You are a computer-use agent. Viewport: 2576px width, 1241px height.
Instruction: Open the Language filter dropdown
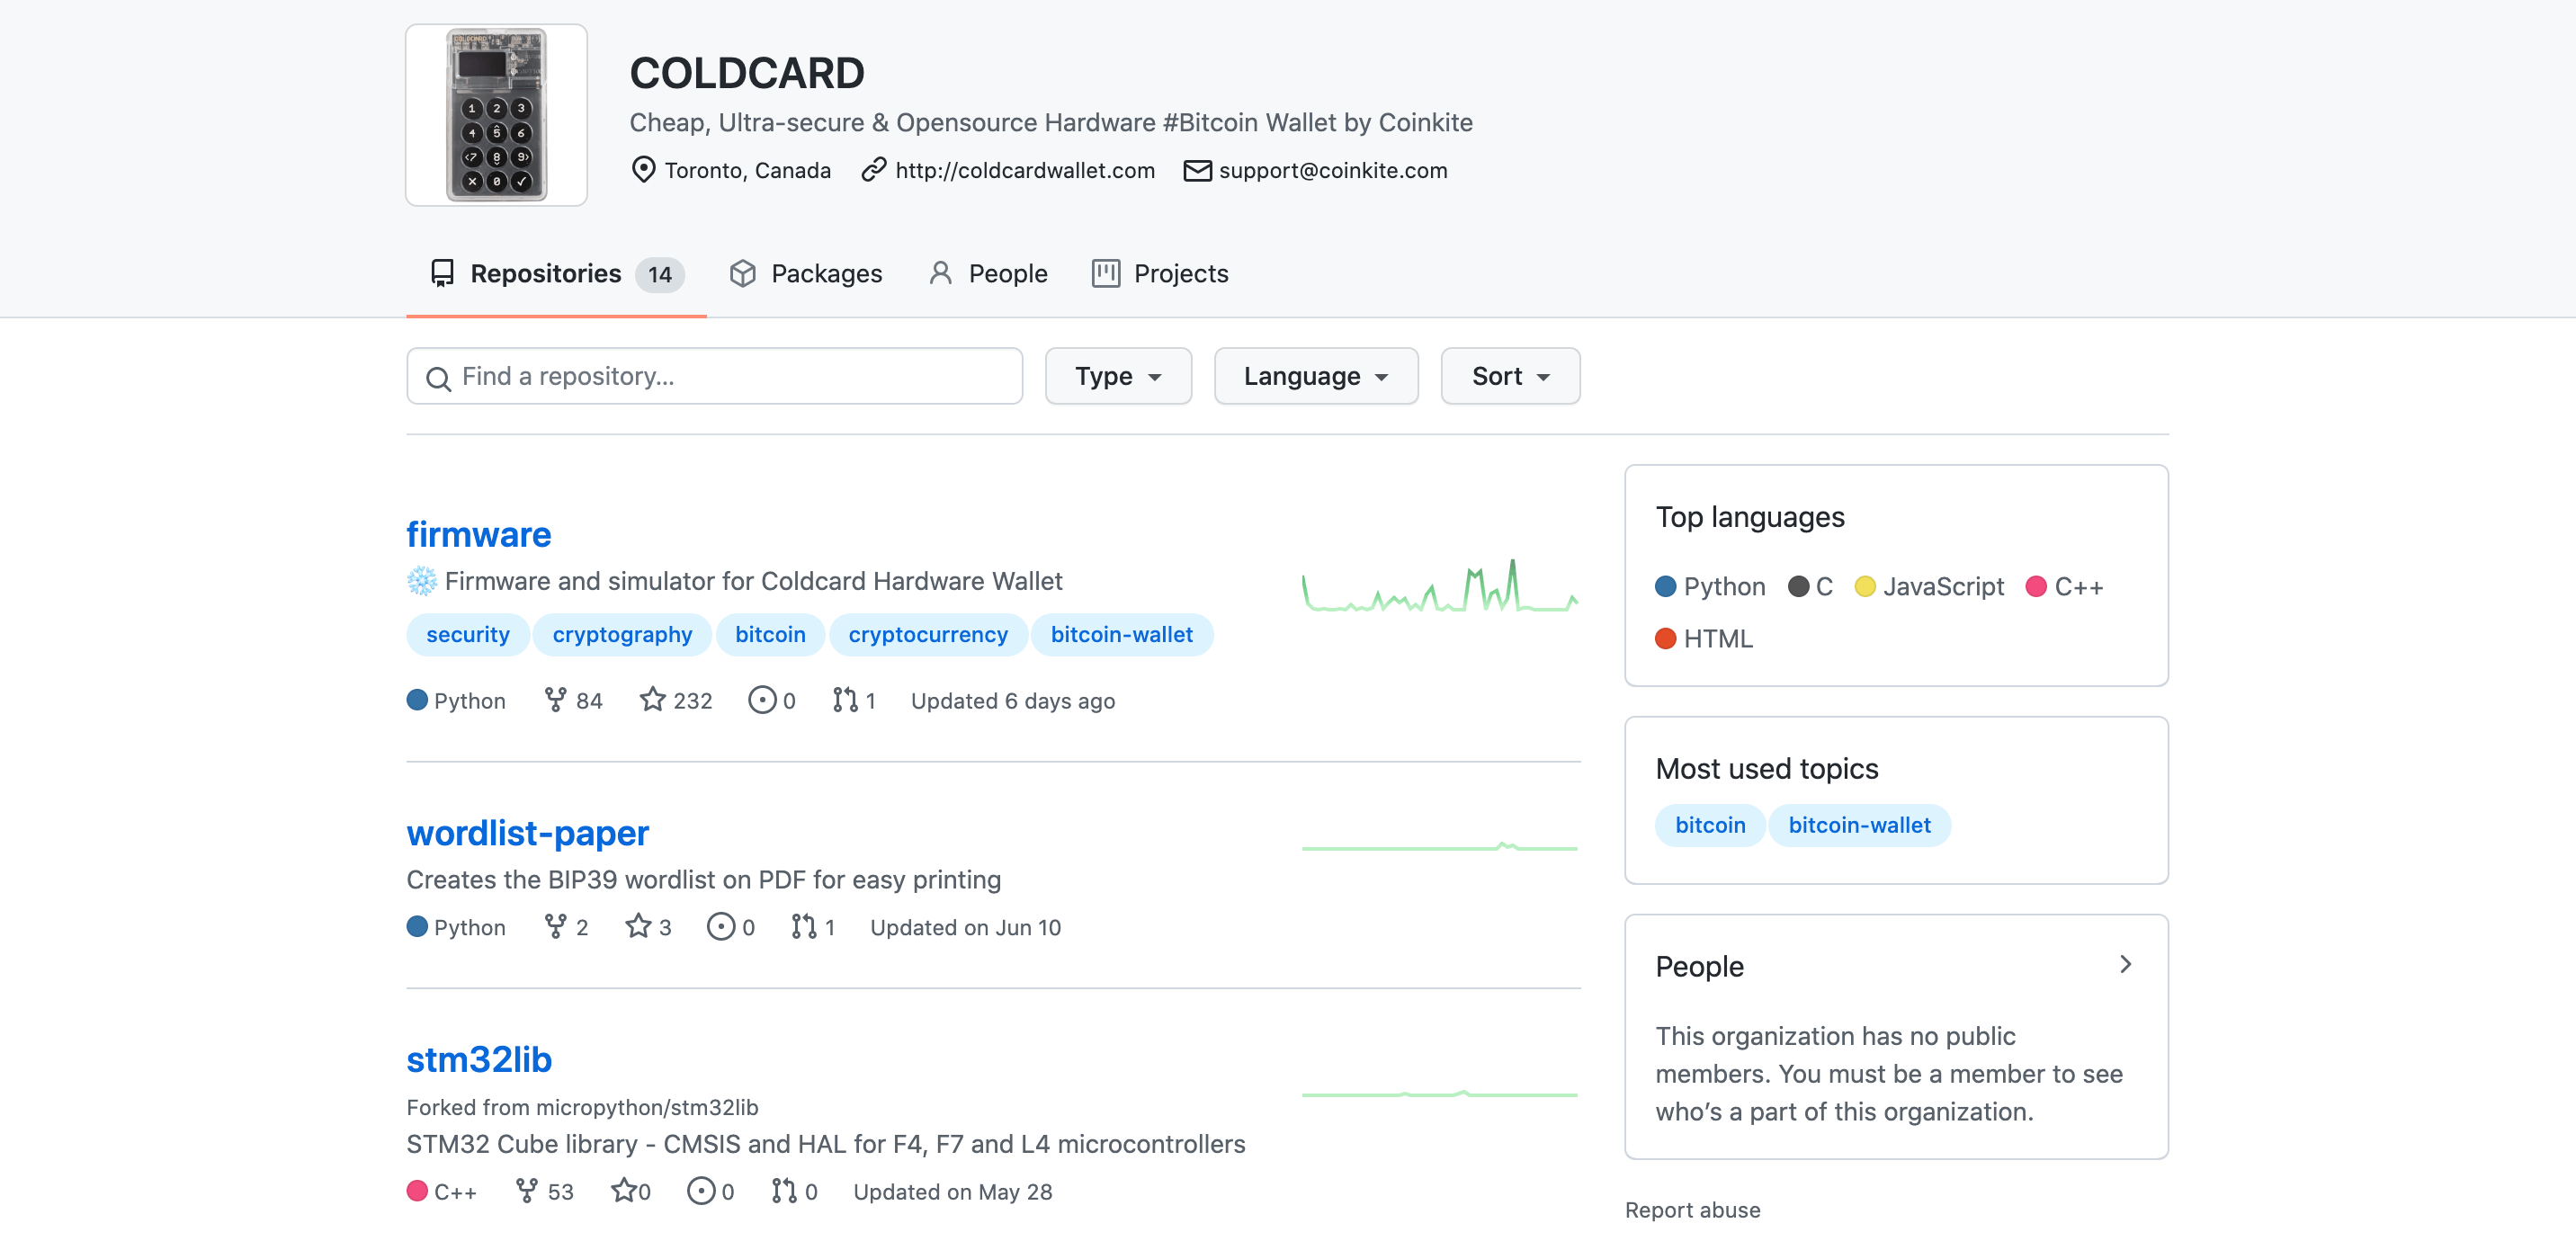[1316, 376]
